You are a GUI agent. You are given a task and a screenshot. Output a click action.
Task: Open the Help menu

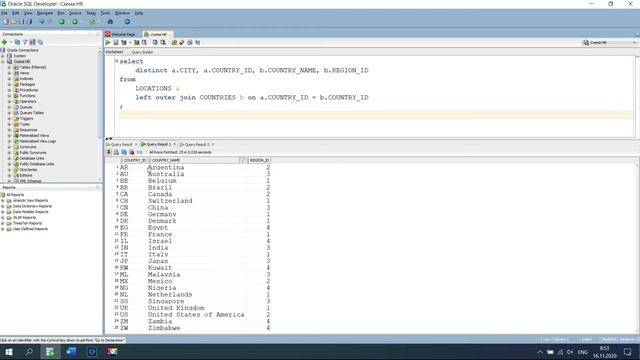139,13
